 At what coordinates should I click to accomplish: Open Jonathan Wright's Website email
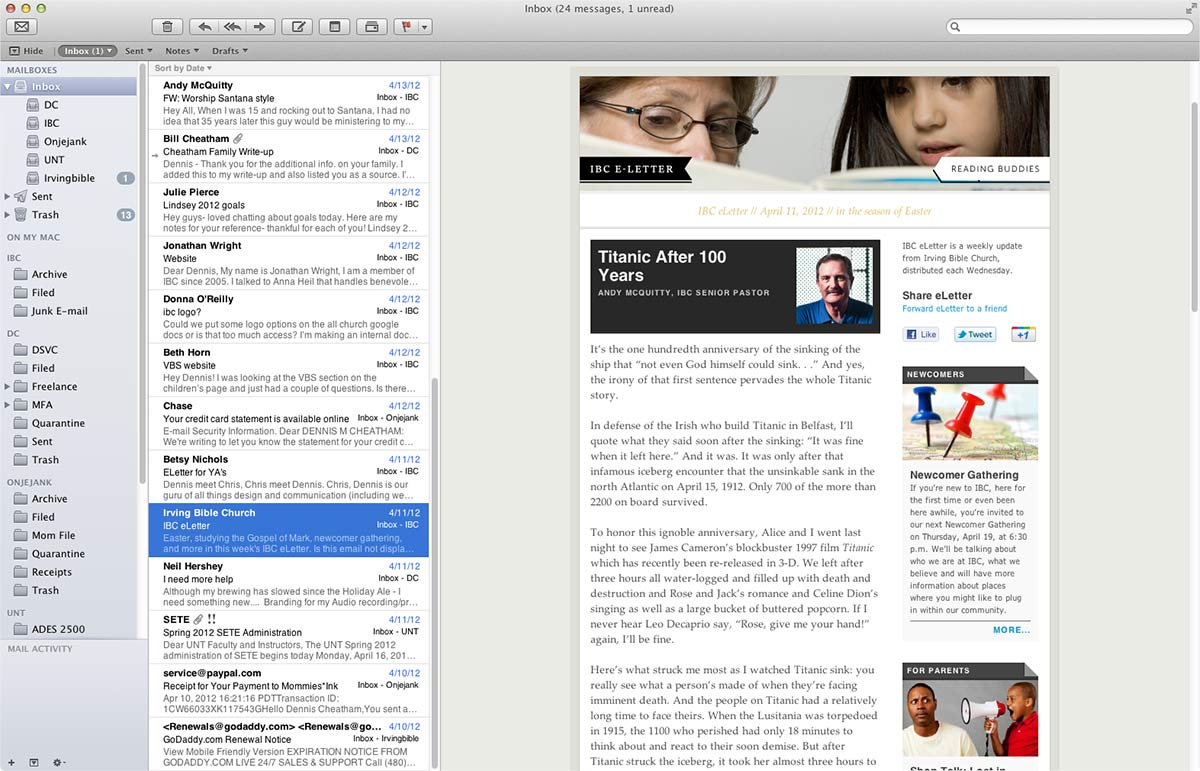[289, 264]
